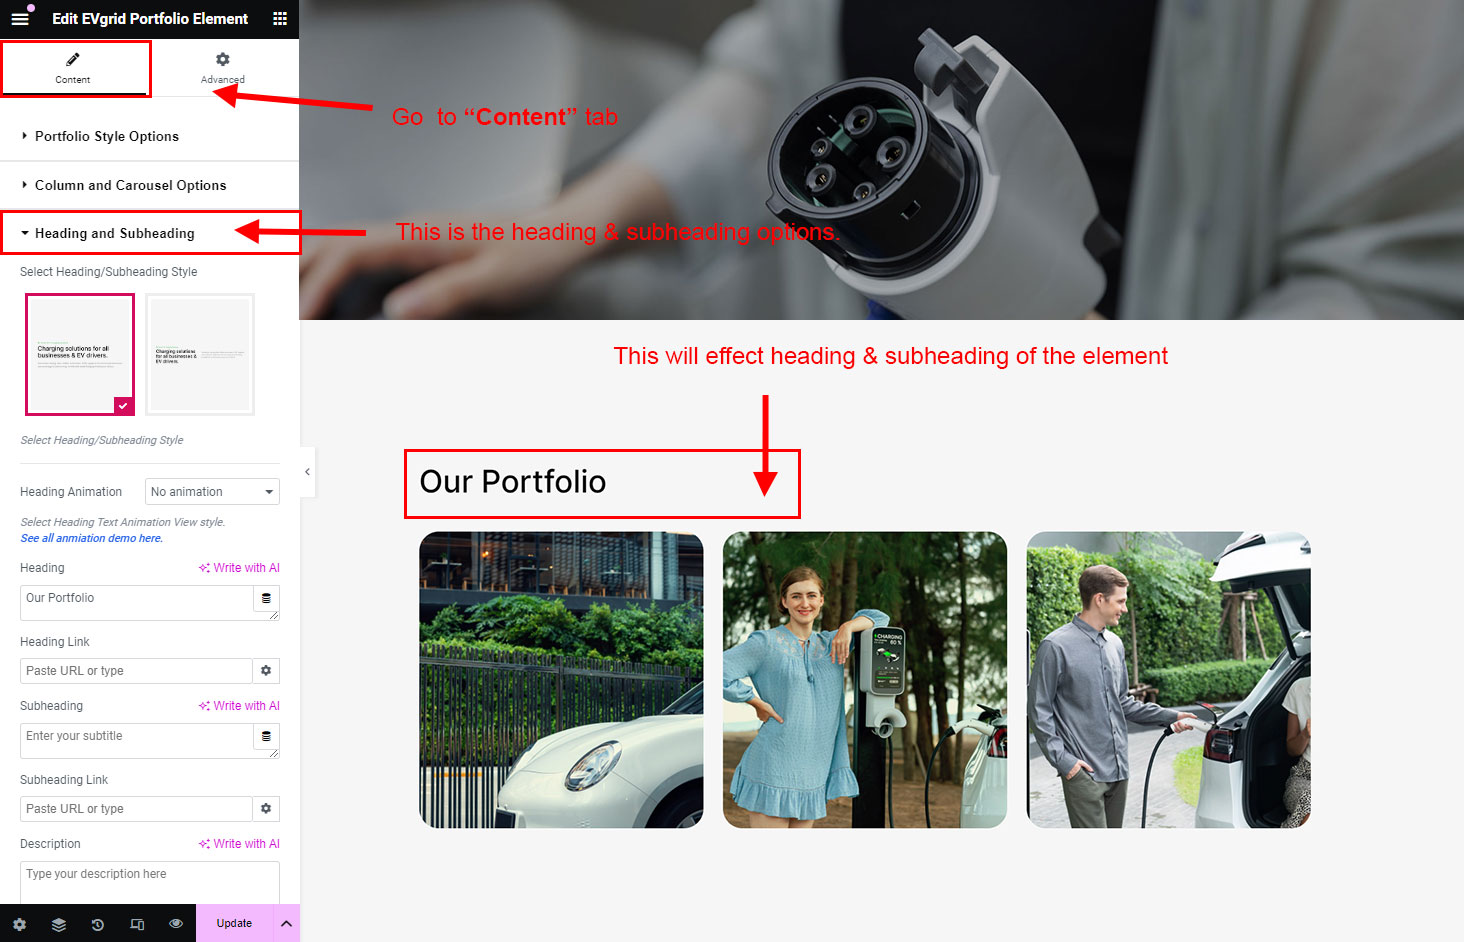Switch to the Advanced tab

click(223, 68)
